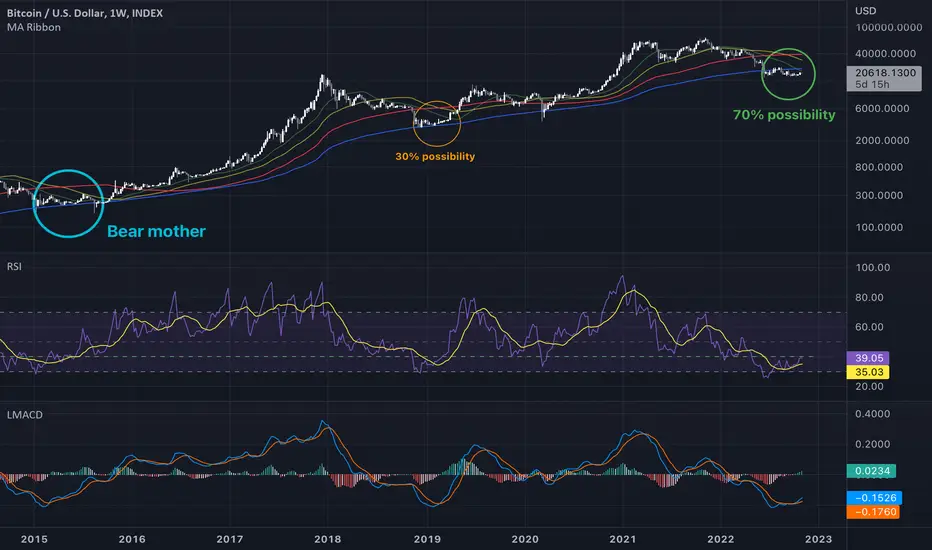Click the USD currency label
Image resolution: width=932 pixels, height=550 pixels.
(x=865, y=11)
